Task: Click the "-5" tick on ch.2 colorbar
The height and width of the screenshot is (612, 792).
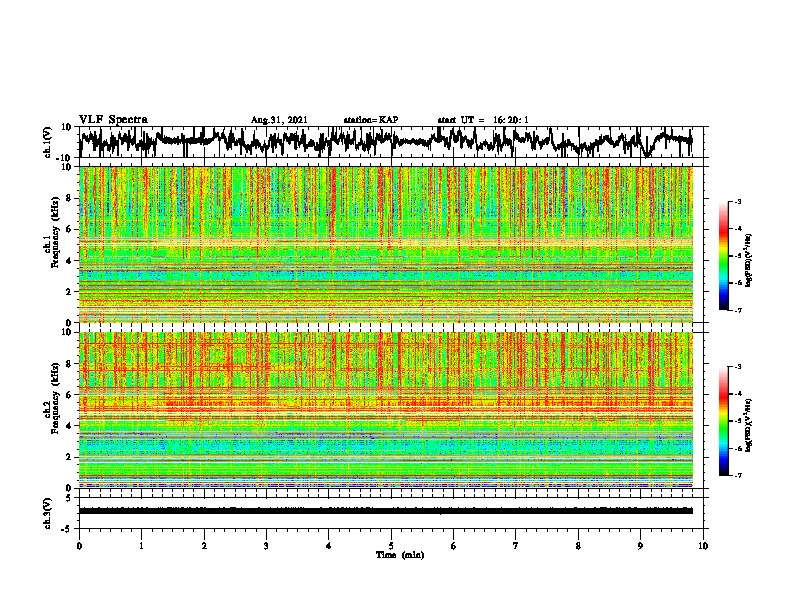Action: (x=737, y=421)
